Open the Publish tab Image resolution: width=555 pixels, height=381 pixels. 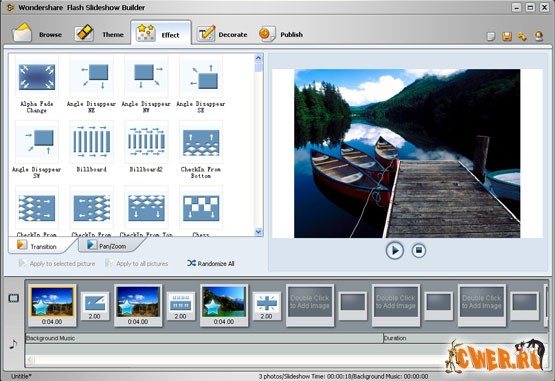pos(281,34)
